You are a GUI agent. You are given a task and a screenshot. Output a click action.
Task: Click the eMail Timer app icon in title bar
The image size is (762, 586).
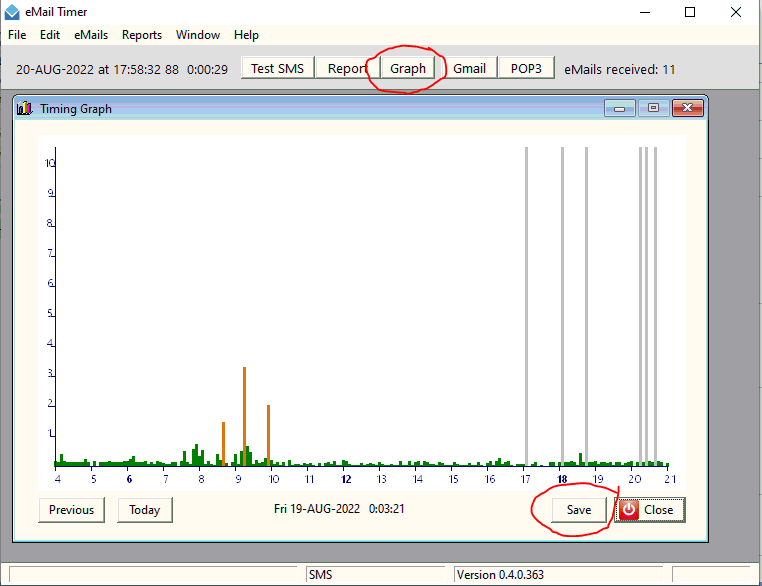point(12,12)
